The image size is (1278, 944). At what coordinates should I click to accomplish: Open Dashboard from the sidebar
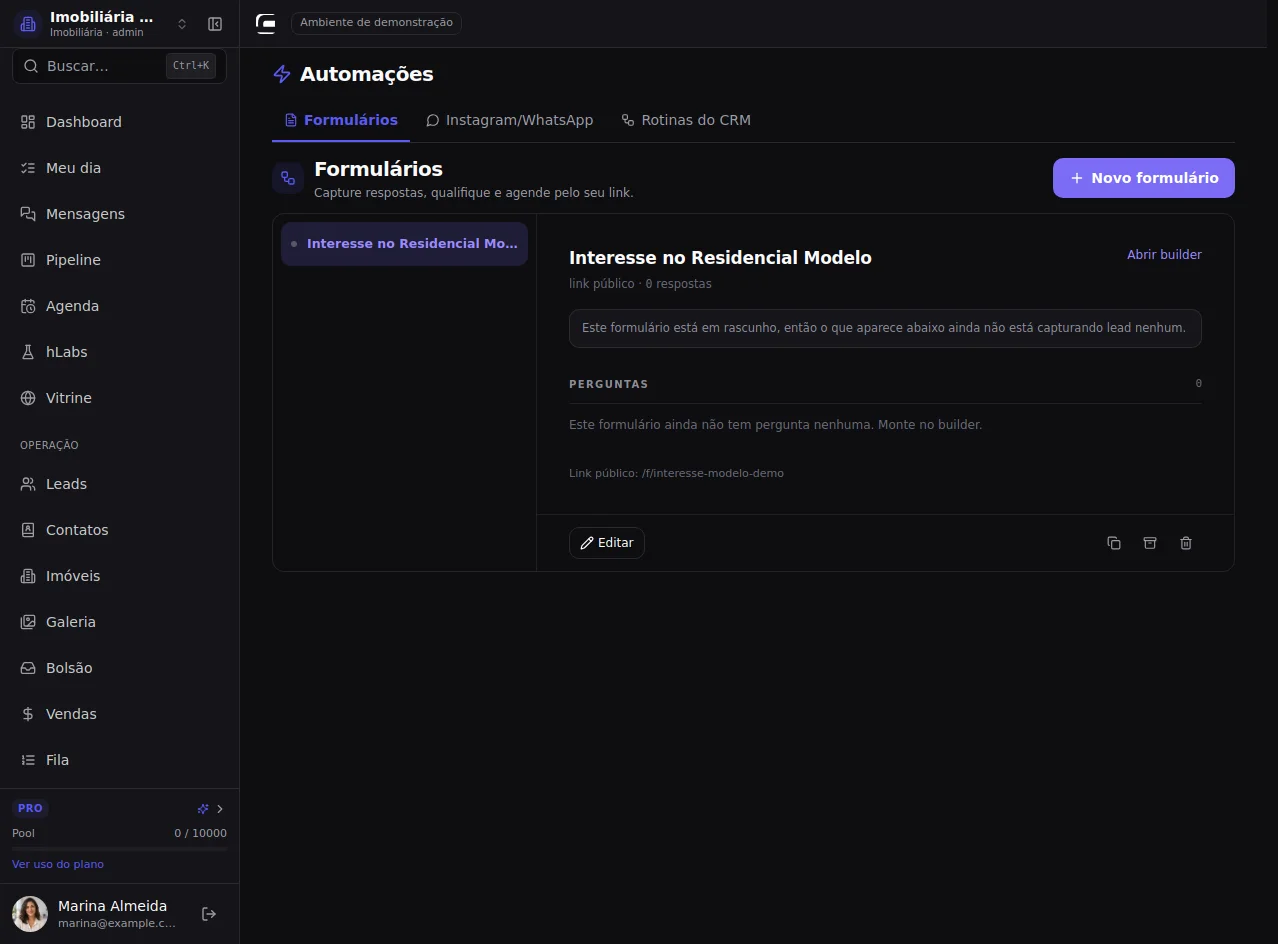[120, 122]
